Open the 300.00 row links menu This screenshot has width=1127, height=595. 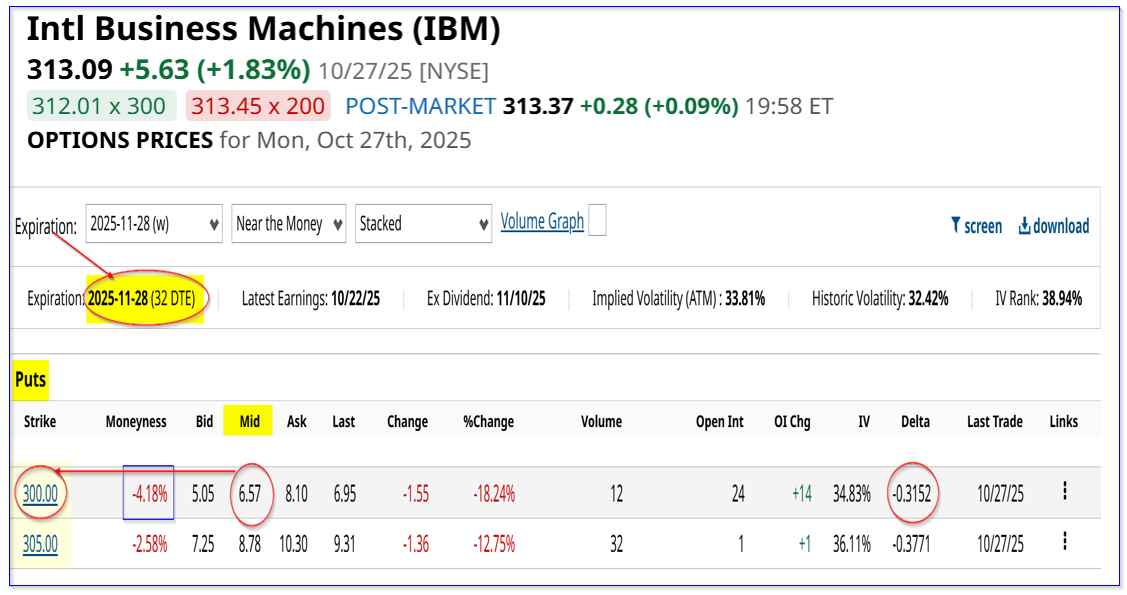(x=1064, y=491)
